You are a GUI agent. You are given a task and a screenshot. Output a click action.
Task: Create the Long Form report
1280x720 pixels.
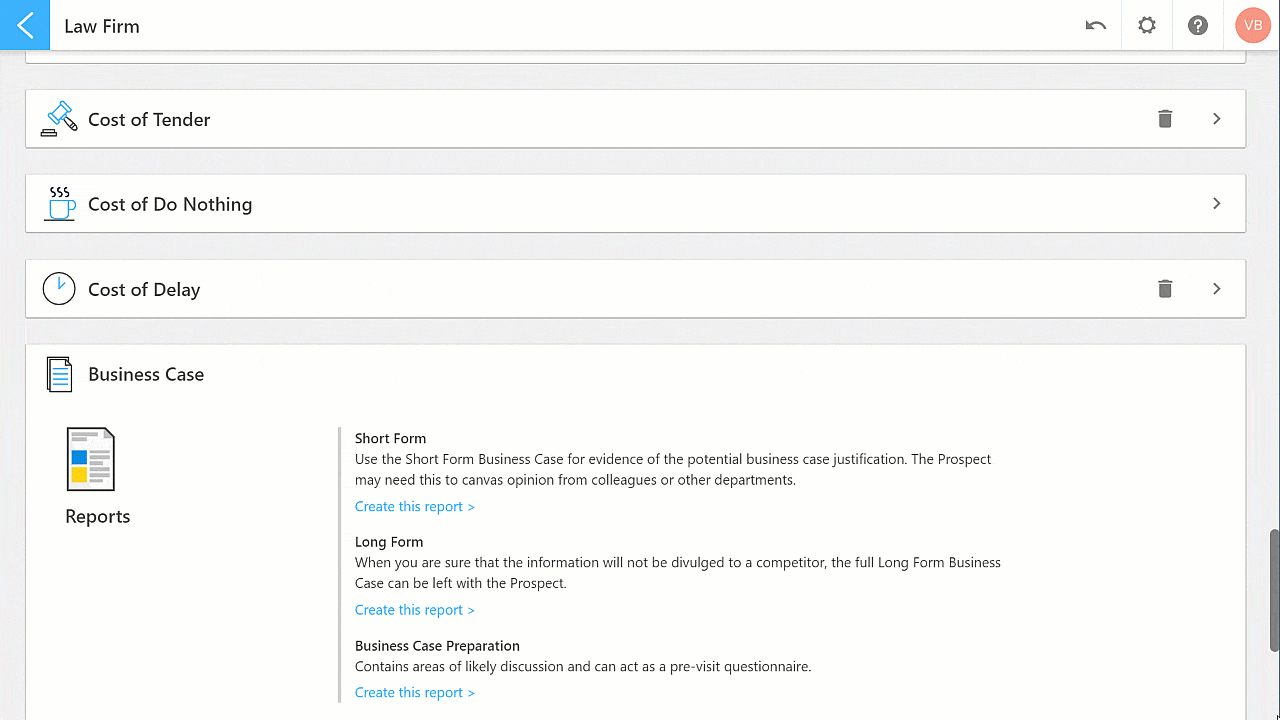pos(415,610)
